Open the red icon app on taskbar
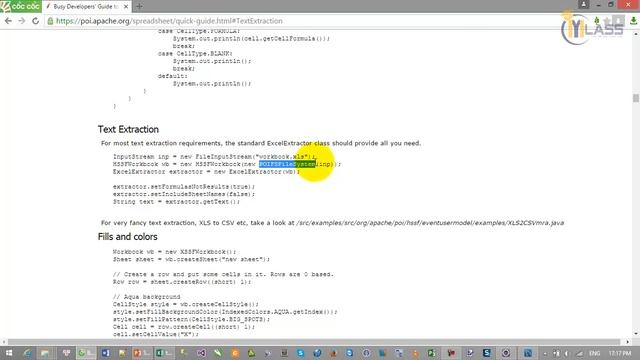This screenshot has height=360, width=640. point(451,353)
